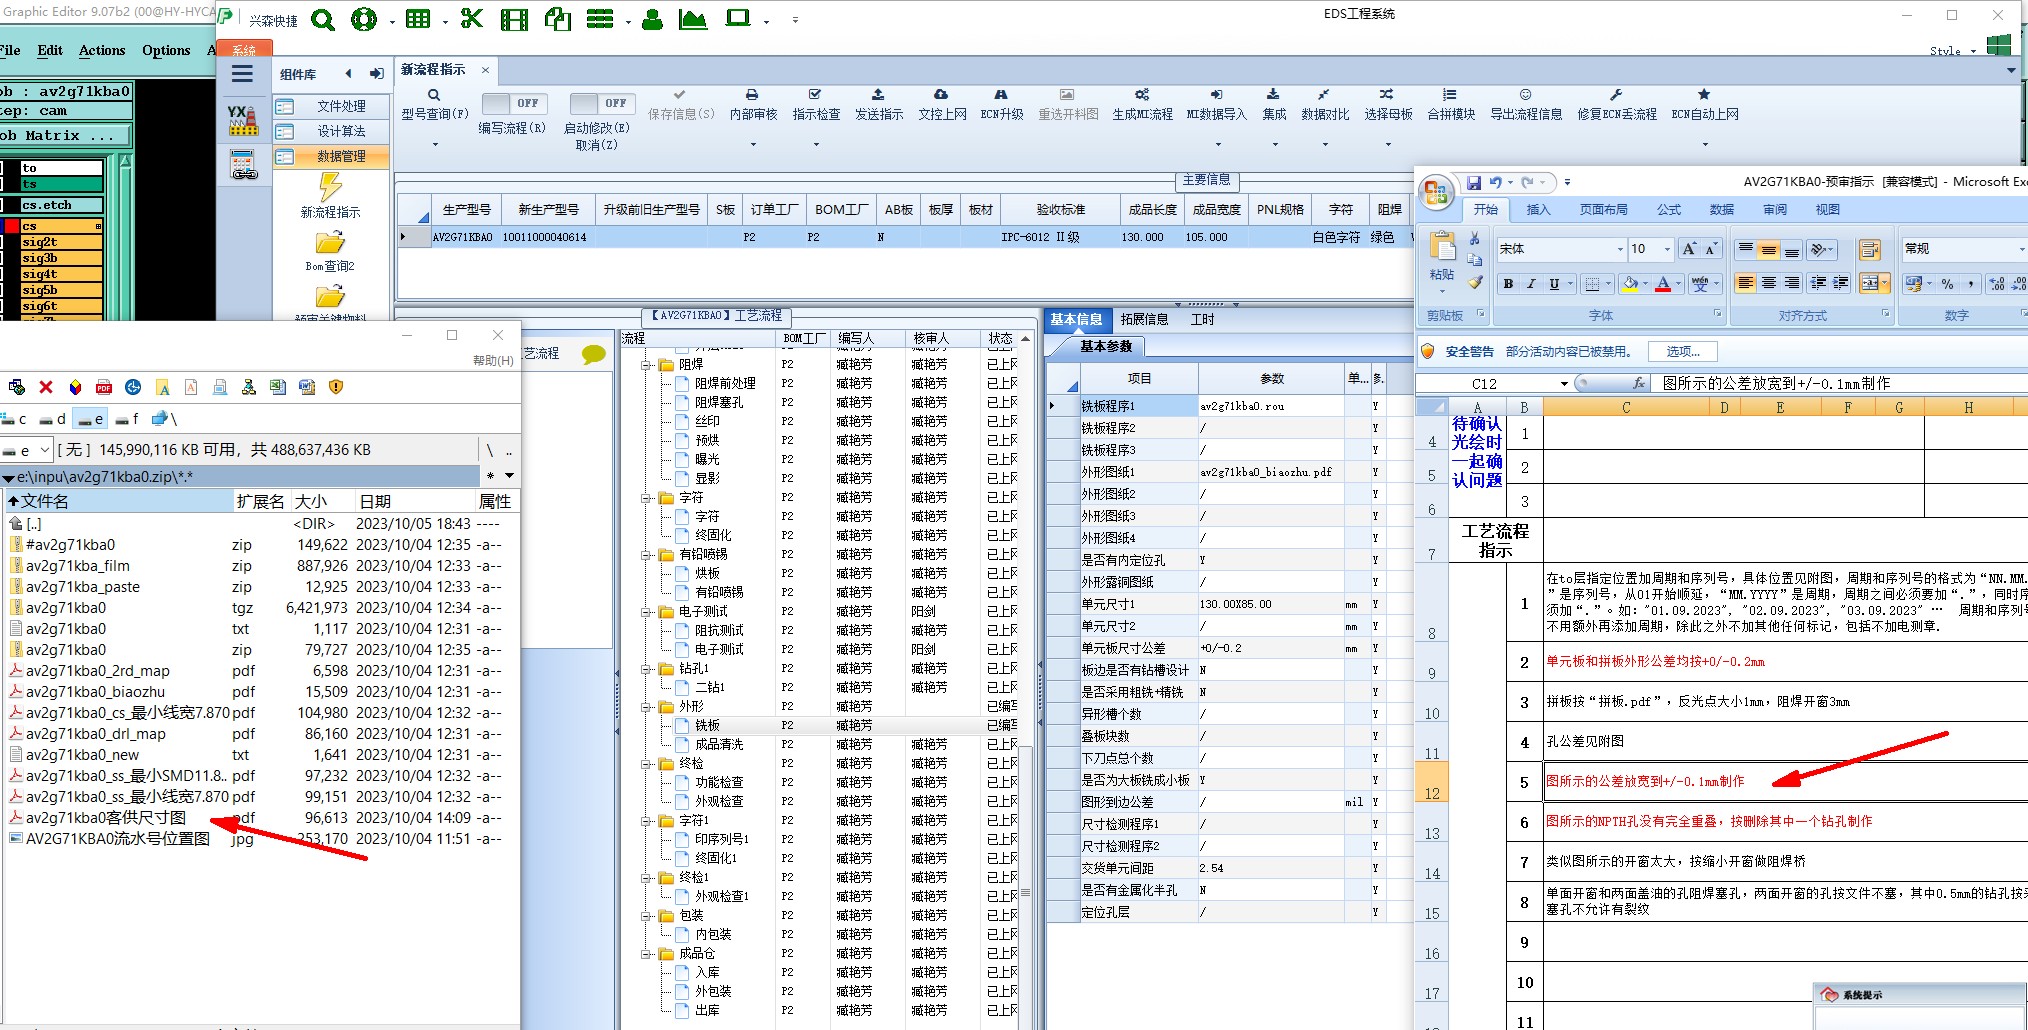Open the Excel font name dropdown 宋体
The image size is (2028, 1030).
click(1620, 249)
